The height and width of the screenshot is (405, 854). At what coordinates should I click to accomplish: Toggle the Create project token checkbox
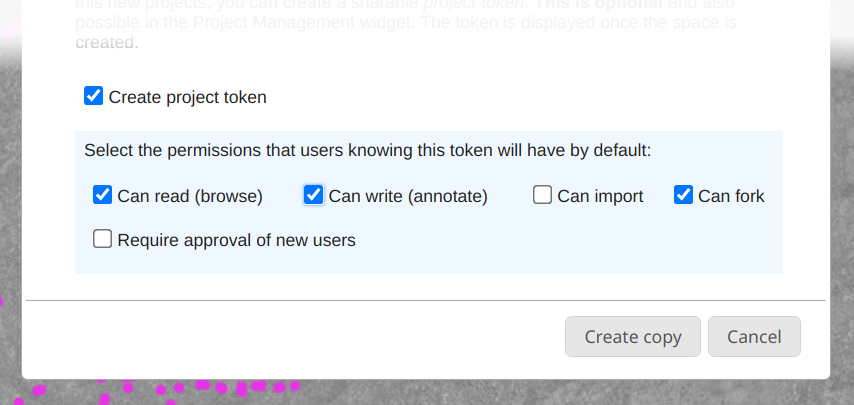(x=93, y=96)
